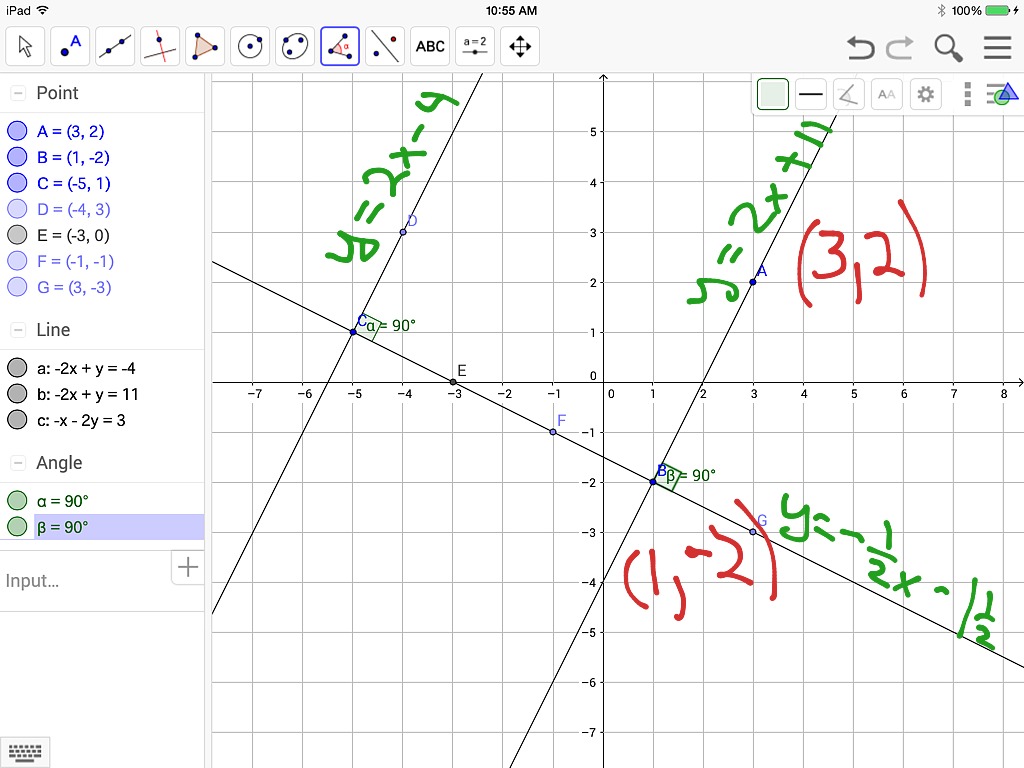Collapse the Point section
The height and width of the screenshot is (768, 1024).
(x=18, y=93)
